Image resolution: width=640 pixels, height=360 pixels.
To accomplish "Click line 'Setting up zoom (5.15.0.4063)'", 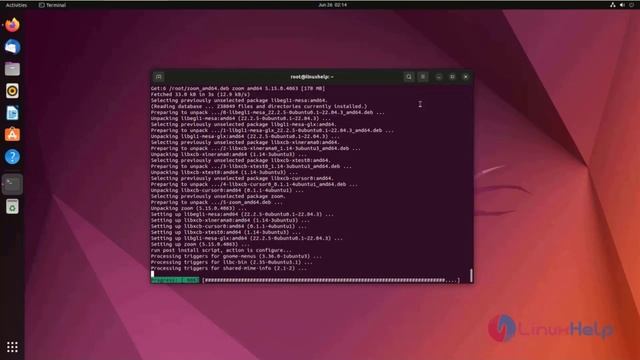I will [x=200, y=244].
